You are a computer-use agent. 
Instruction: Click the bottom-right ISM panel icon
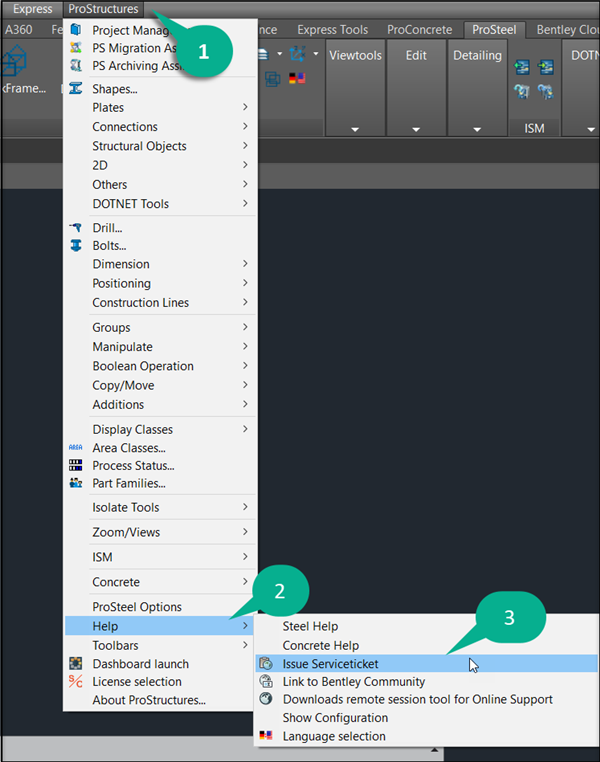tap(546, 91)
